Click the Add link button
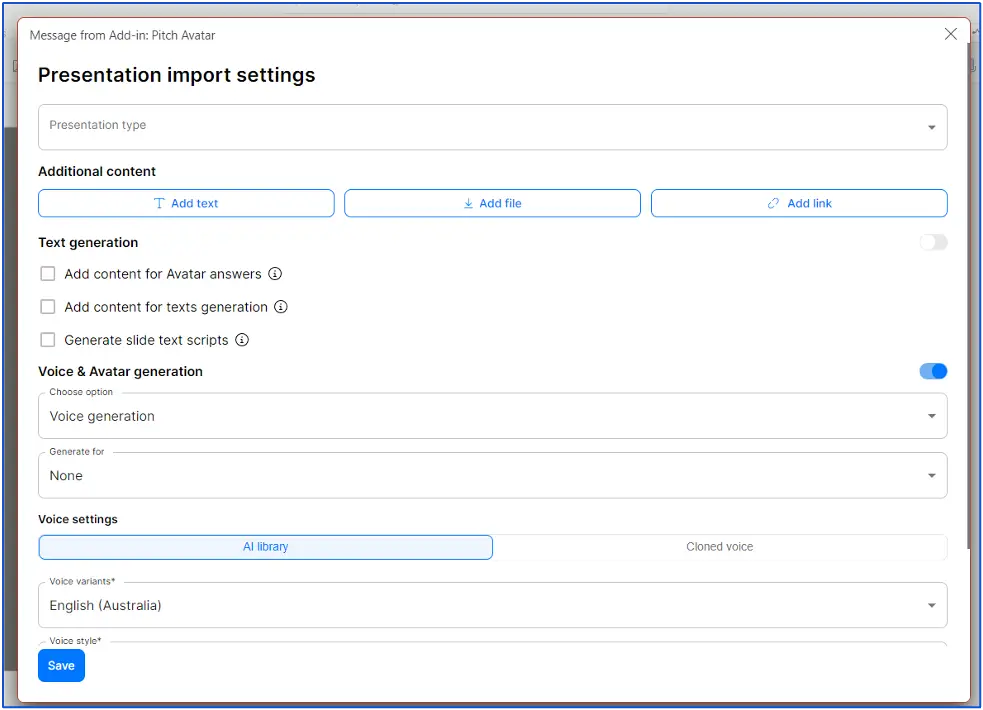Screen dimensions: 983x710 799,203
